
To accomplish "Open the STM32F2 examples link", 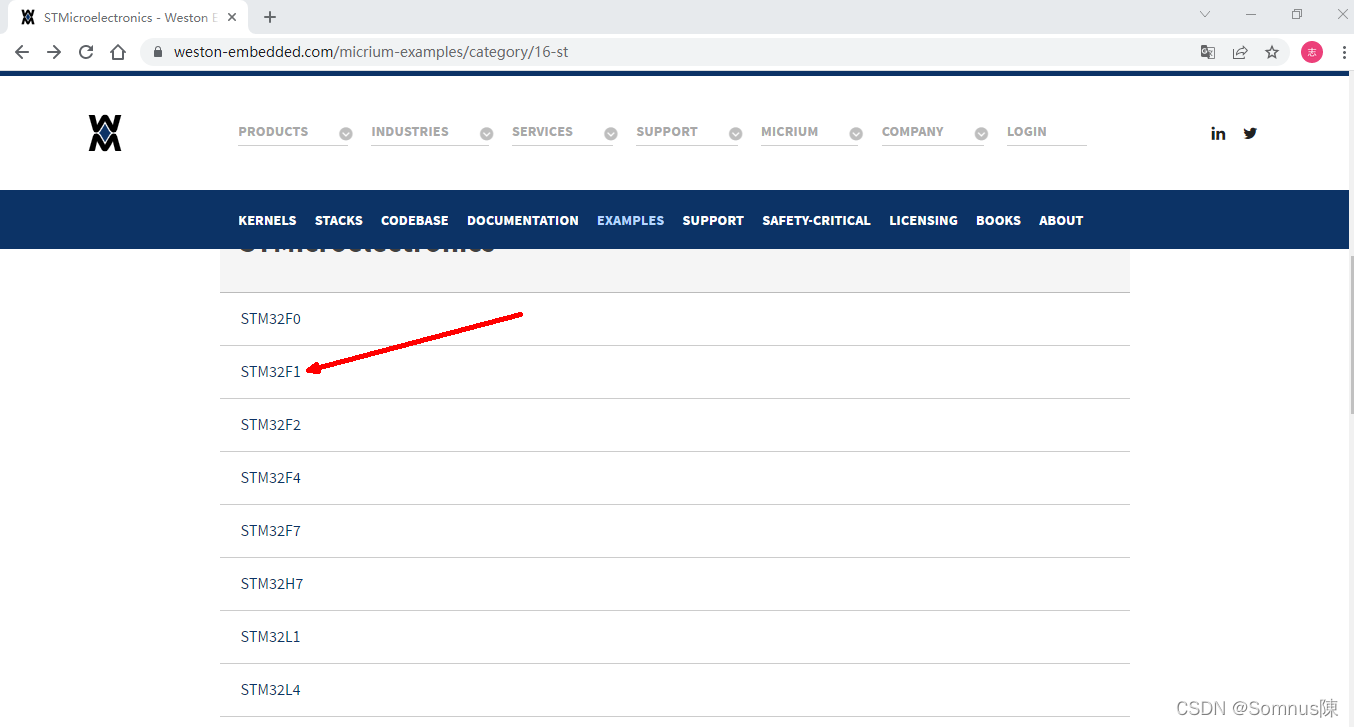I will tap(270, 425).
